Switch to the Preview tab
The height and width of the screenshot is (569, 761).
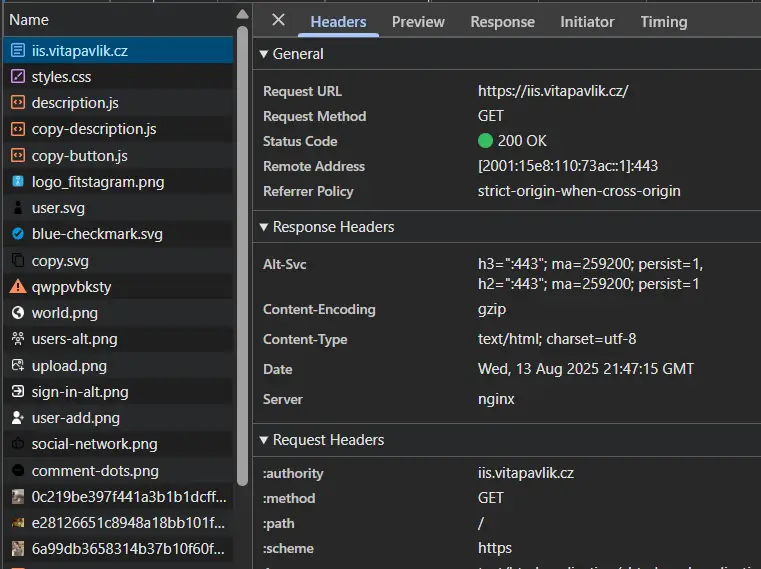[418, 22]
